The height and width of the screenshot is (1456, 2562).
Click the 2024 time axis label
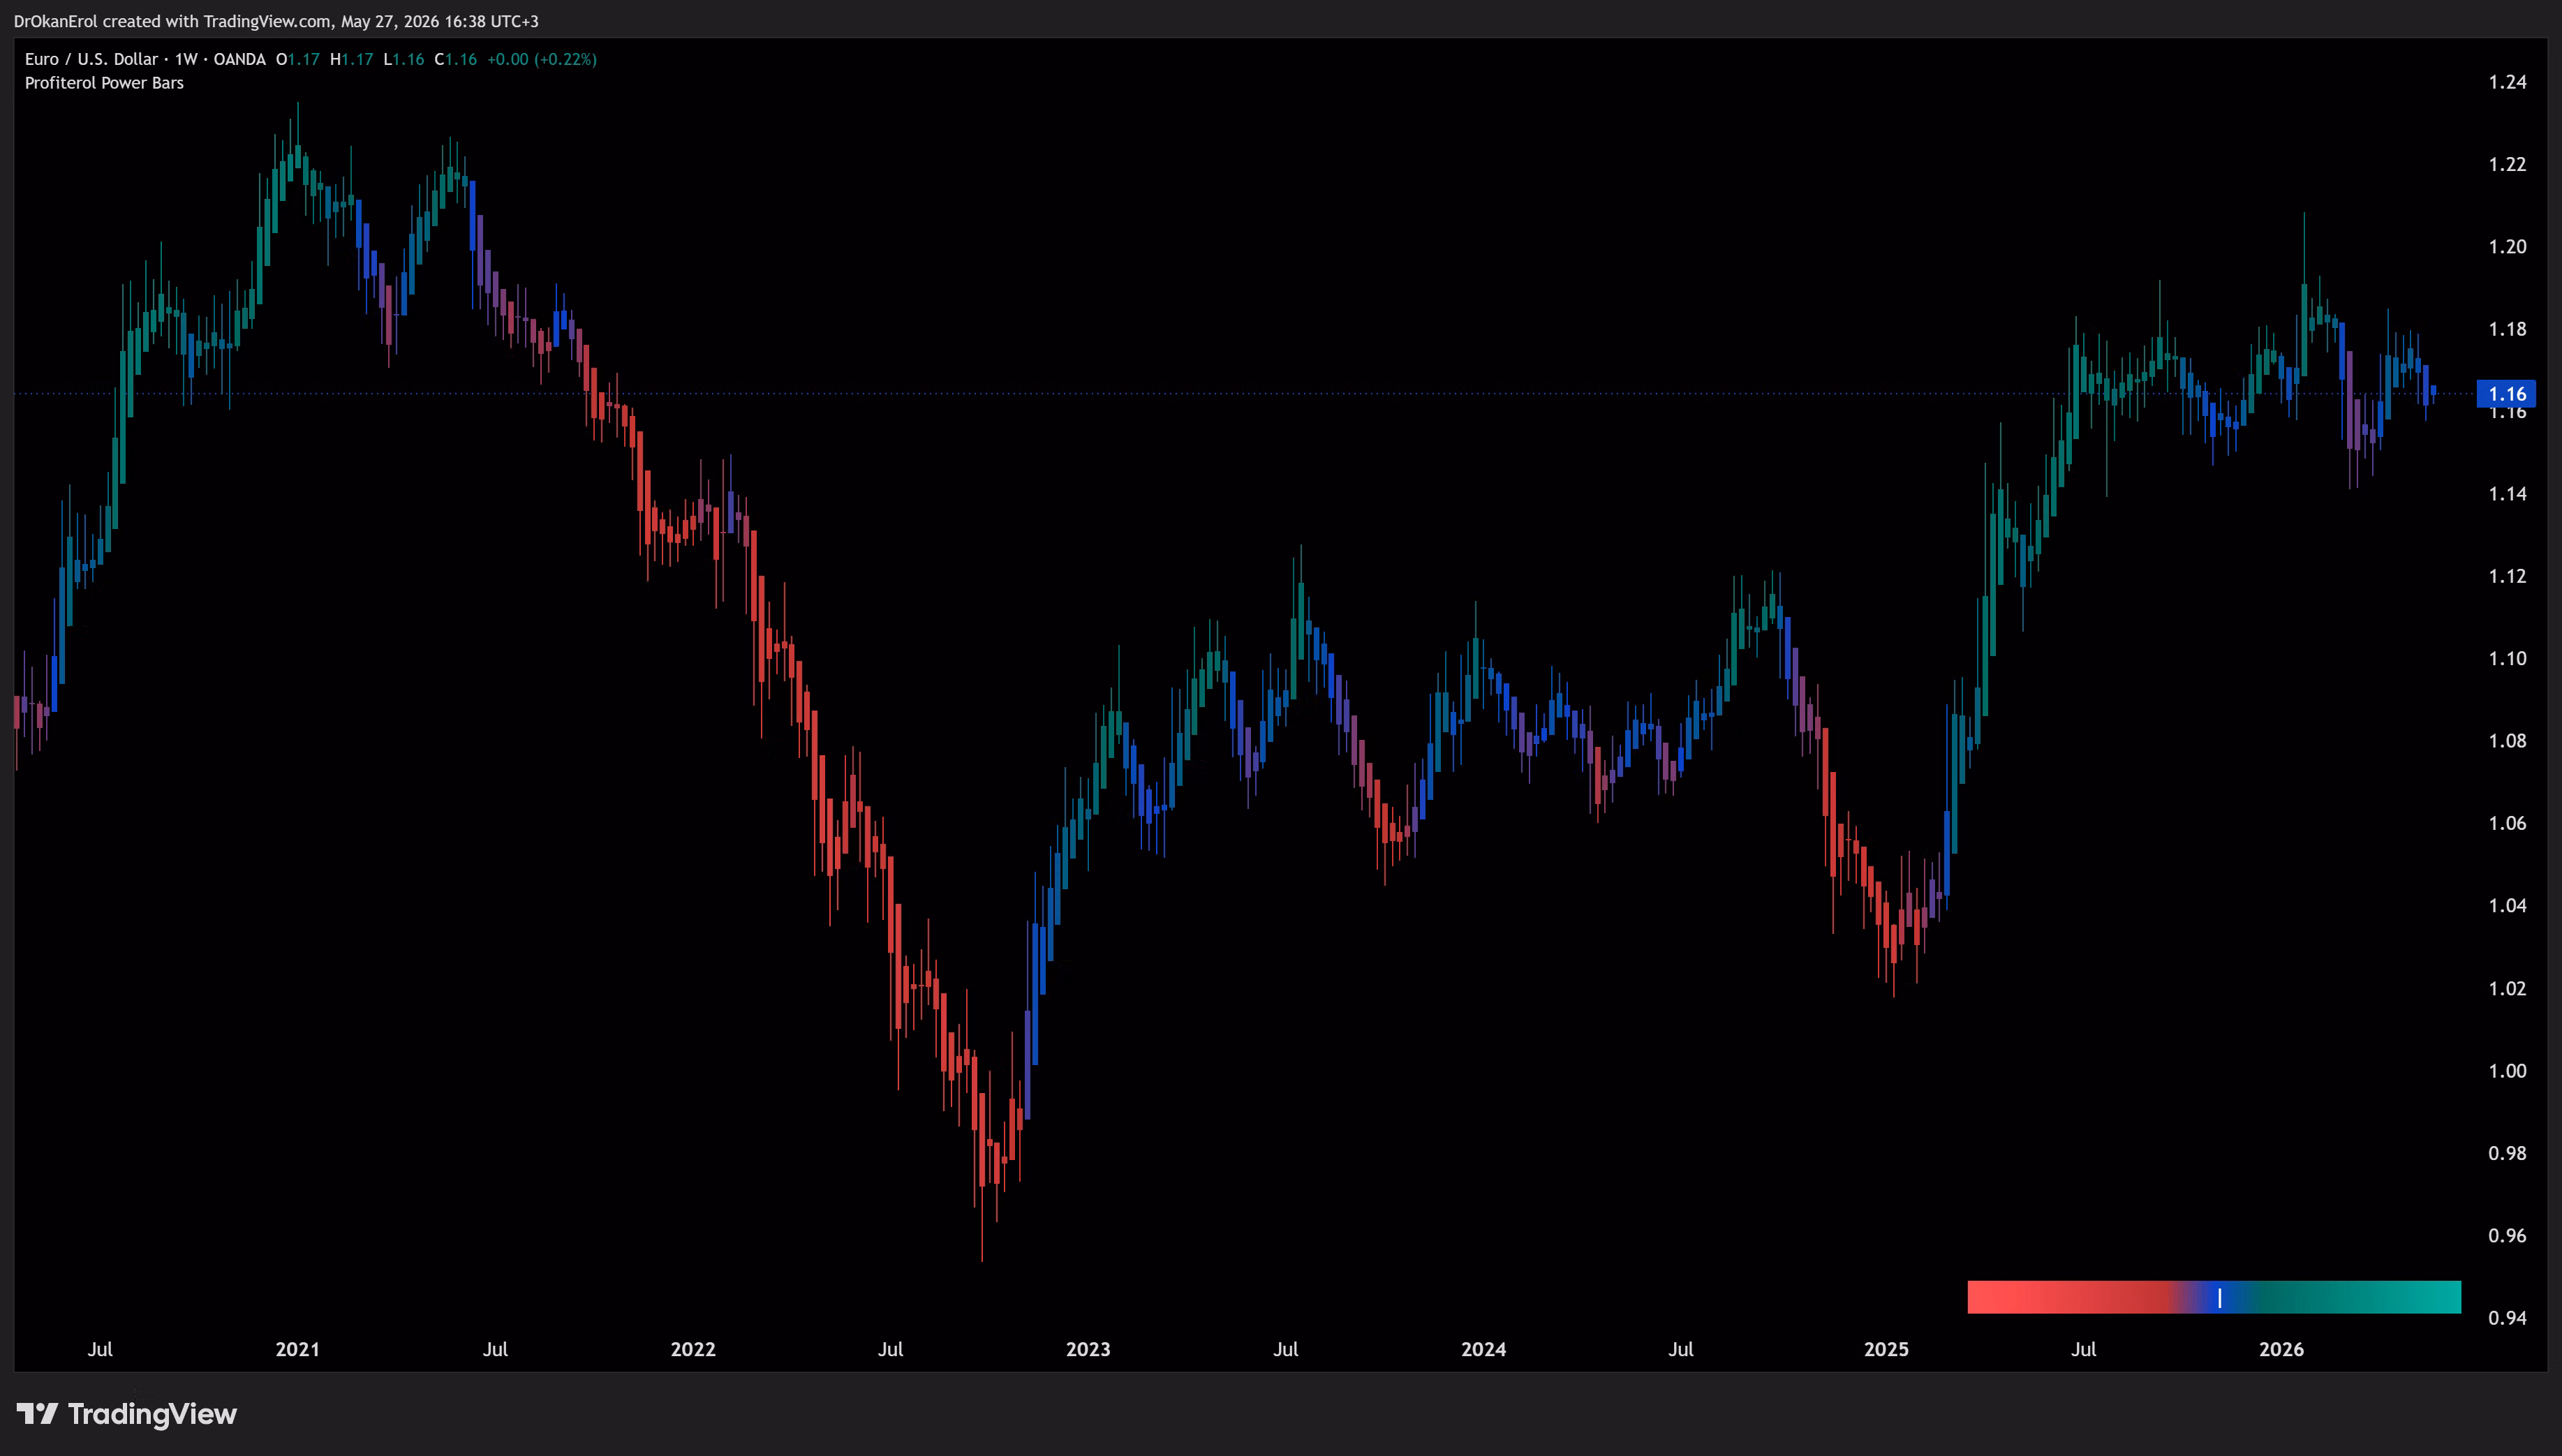coord(1483,1349)
